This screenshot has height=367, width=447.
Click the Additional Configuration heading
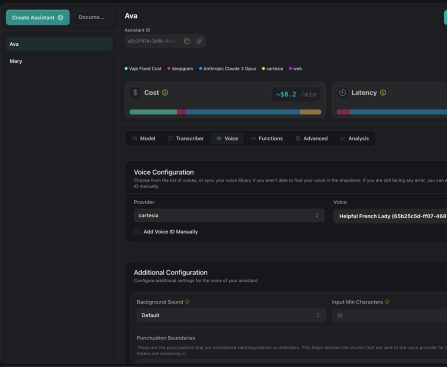coord(171,272)
